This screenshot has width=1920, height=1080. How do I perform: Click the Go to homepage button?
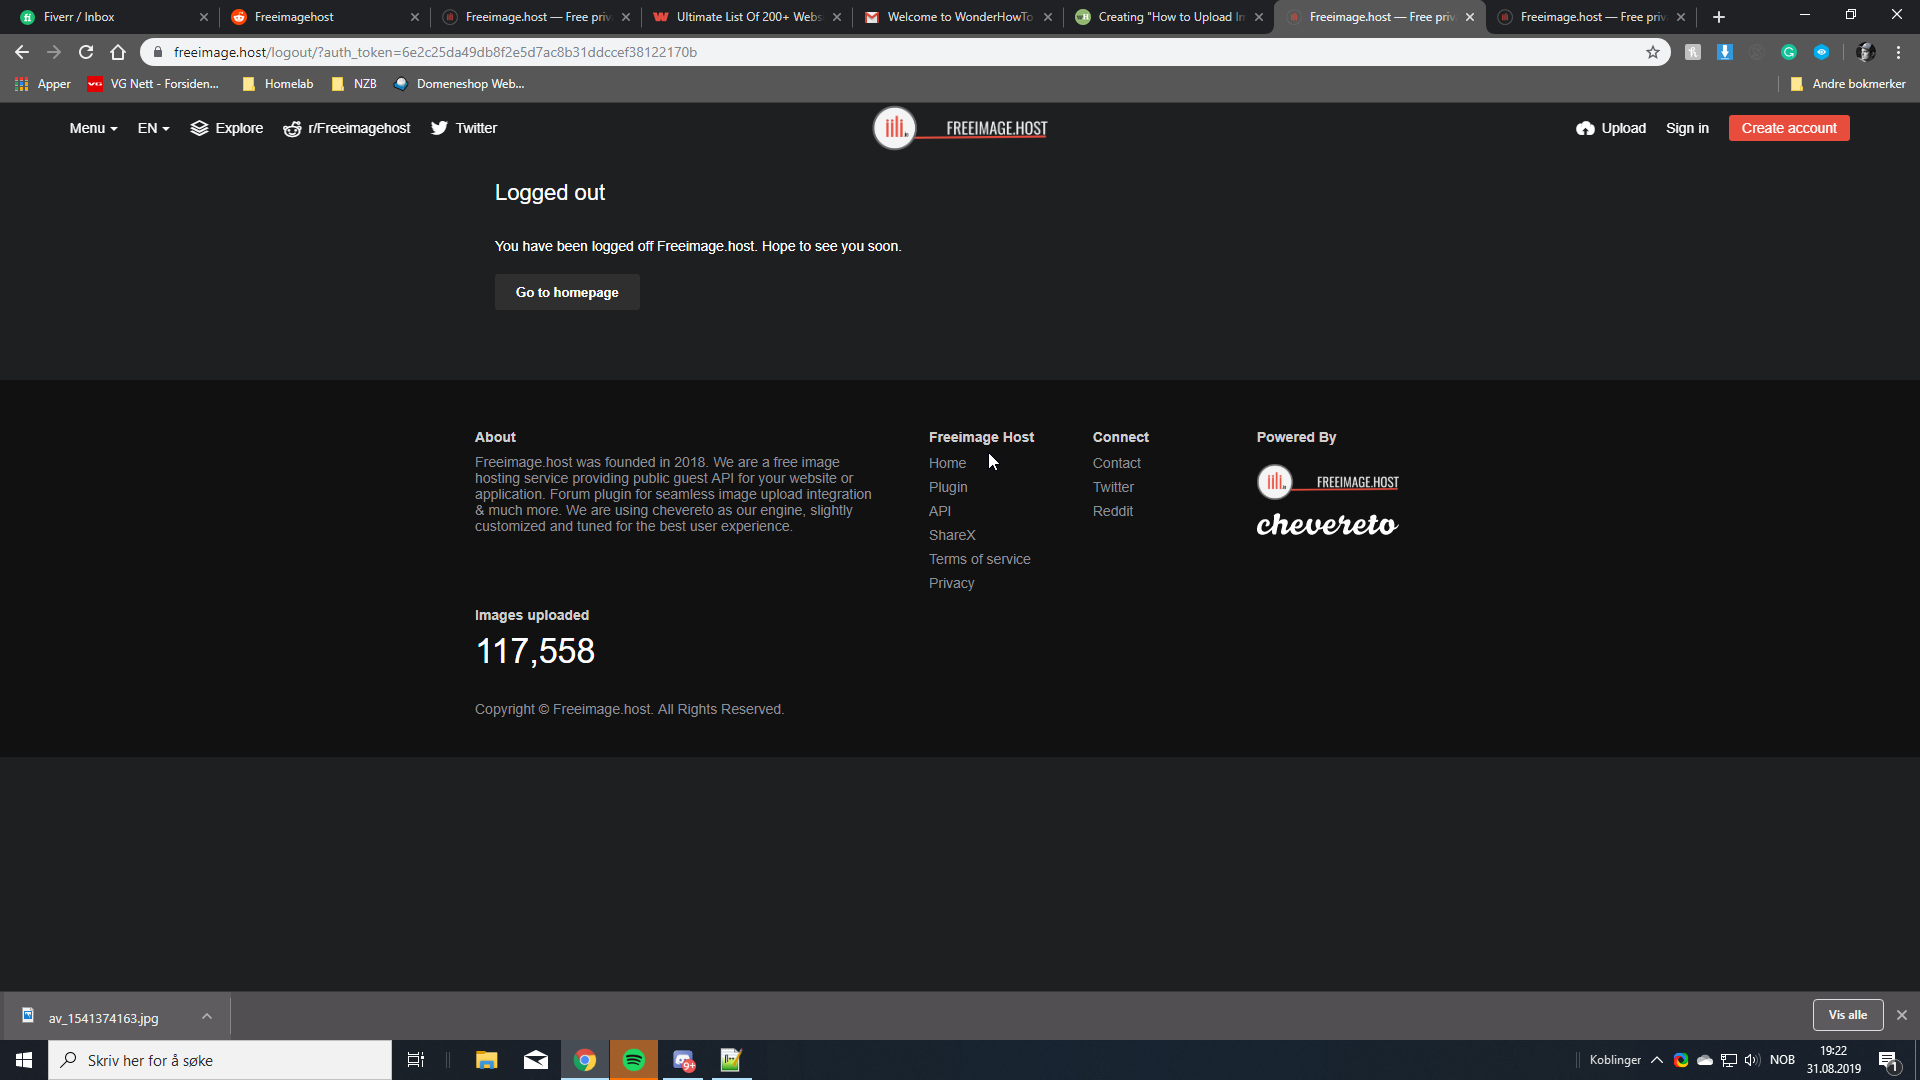tap(567, 292)
